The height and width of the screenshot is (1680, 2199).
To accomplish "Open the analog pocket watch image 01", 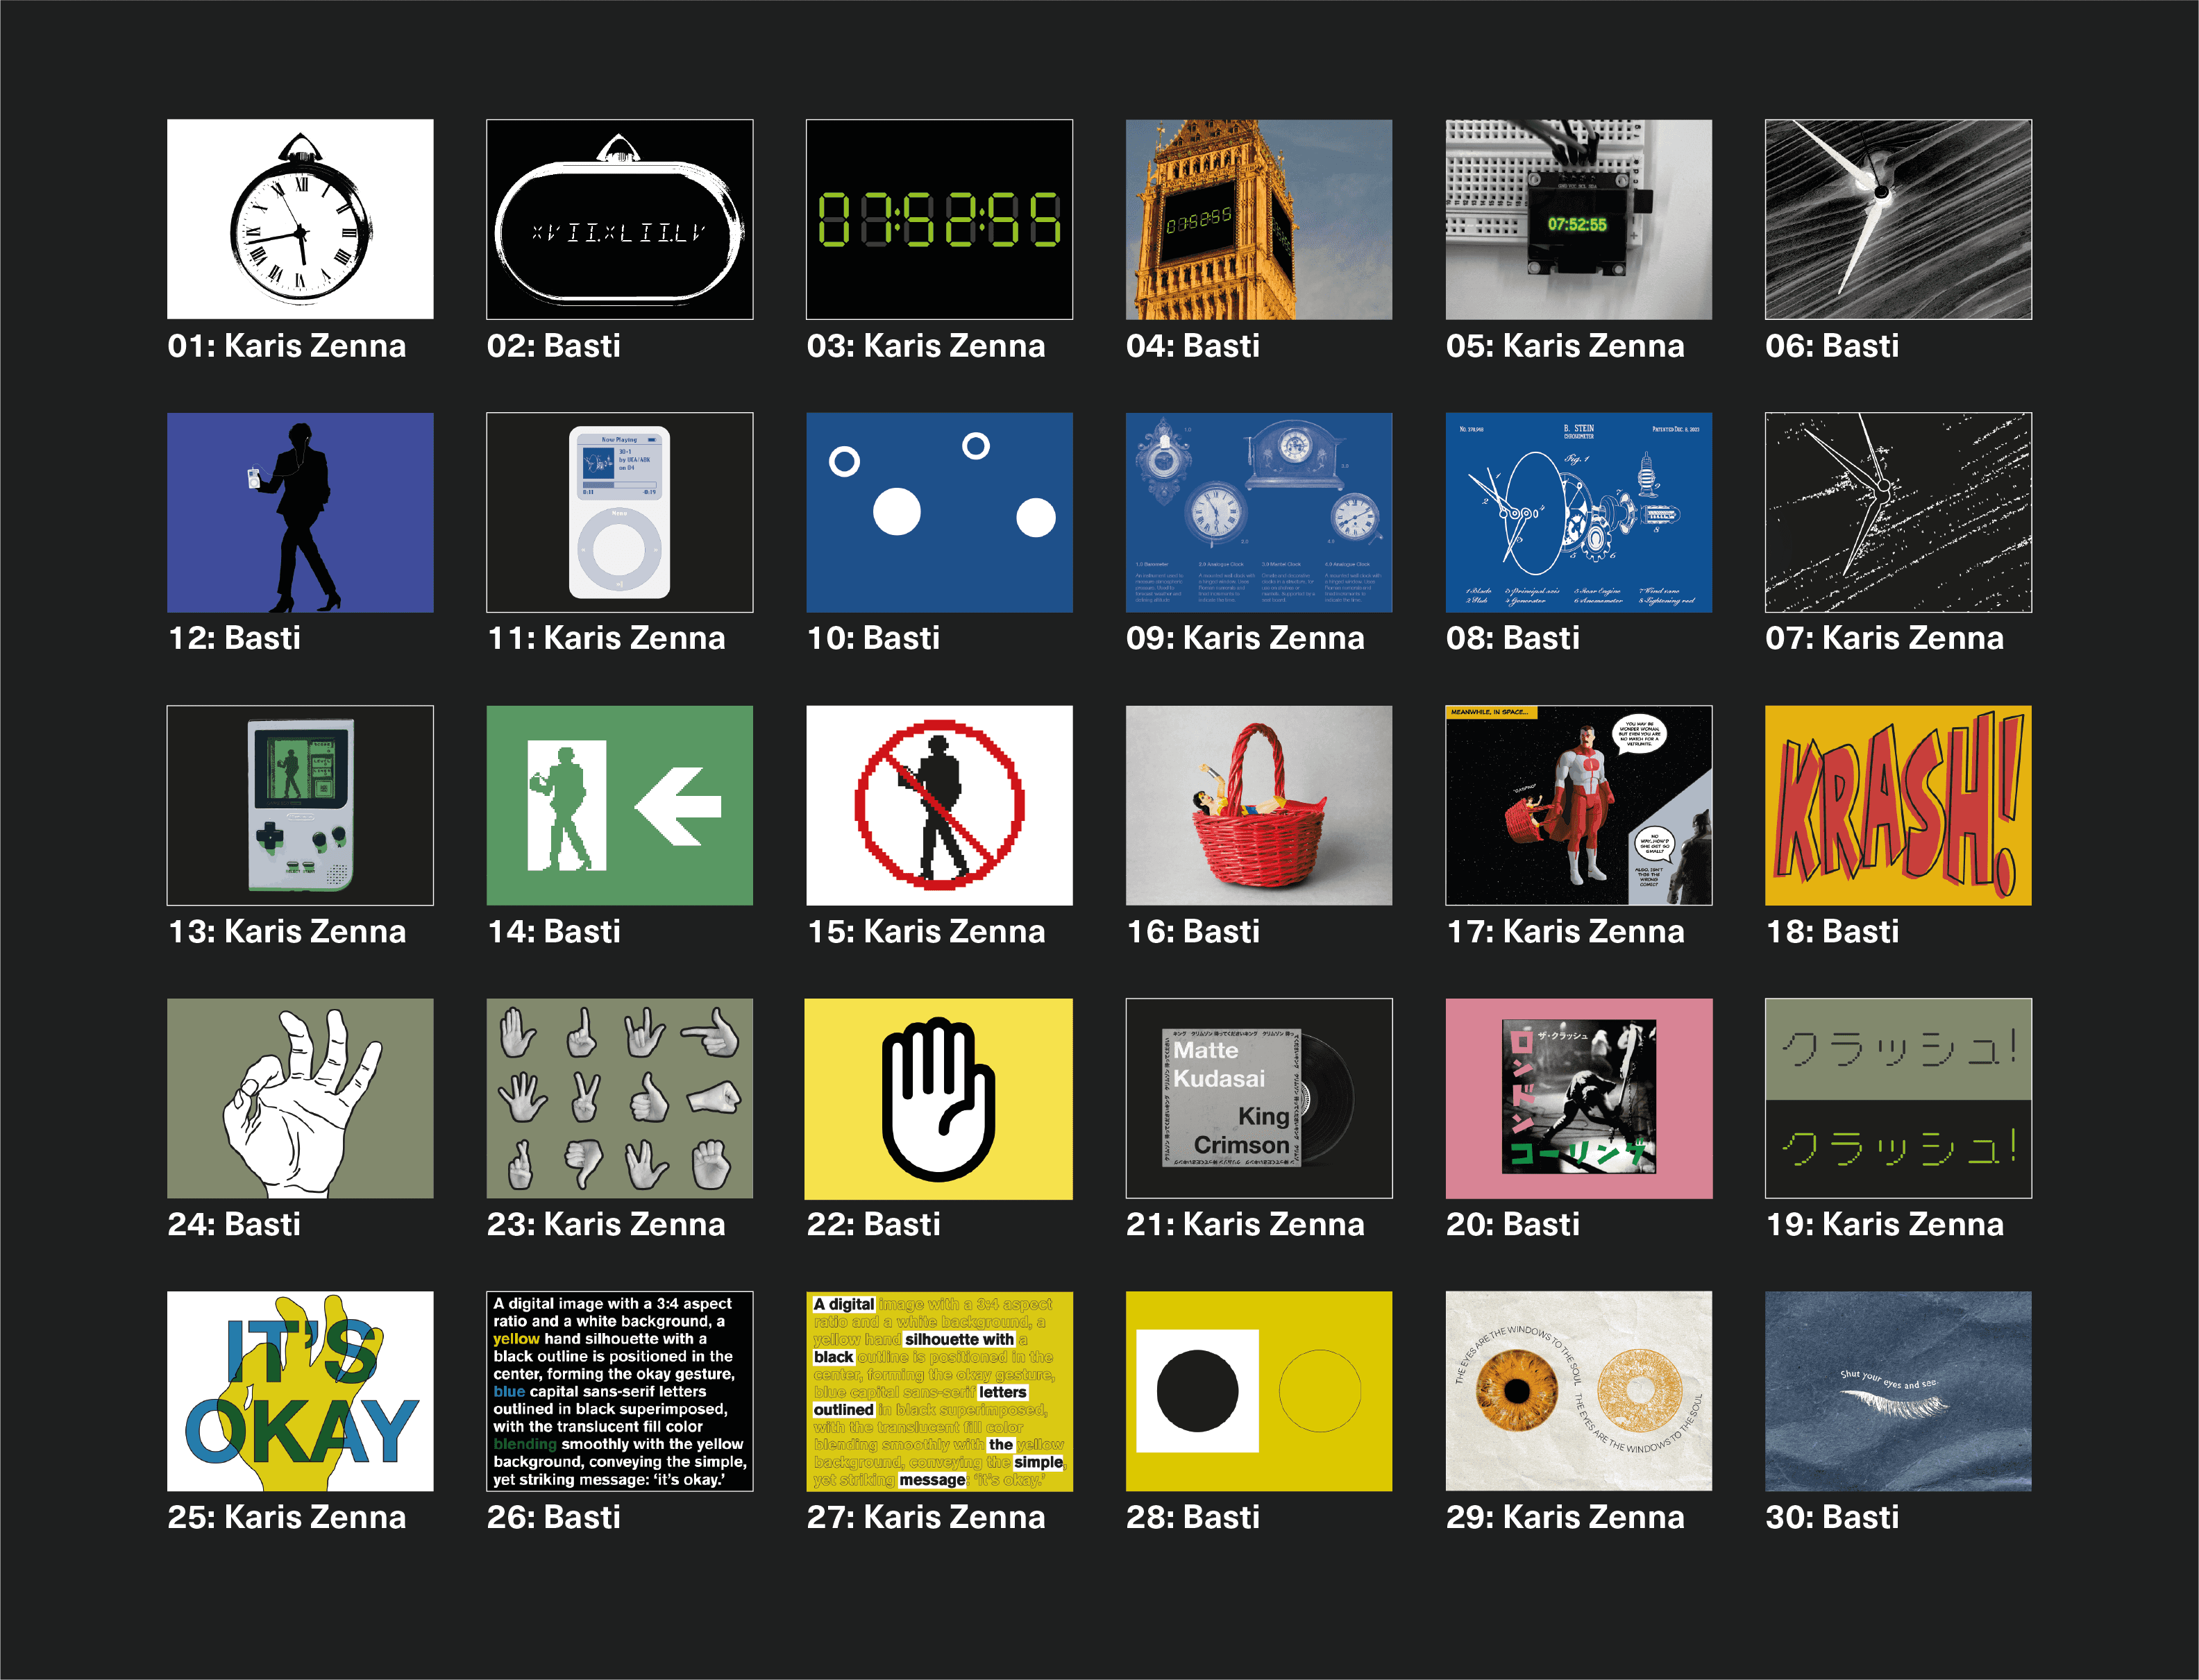I will 300,219.
